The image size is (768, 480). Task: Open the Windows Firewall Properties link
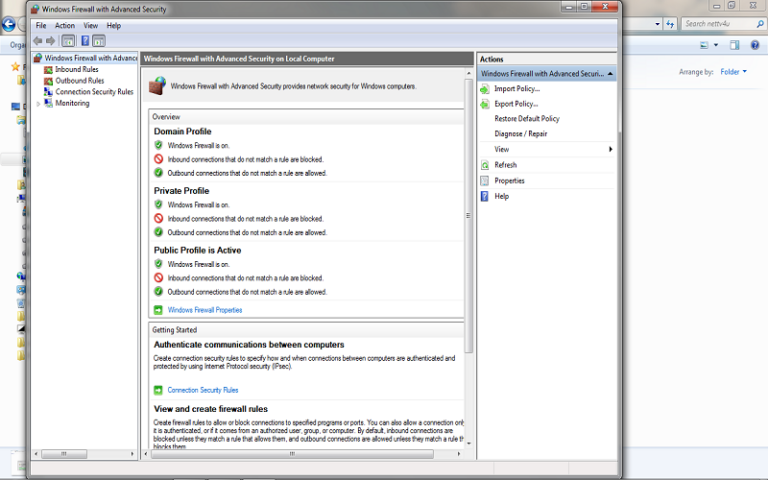point(204,310)
